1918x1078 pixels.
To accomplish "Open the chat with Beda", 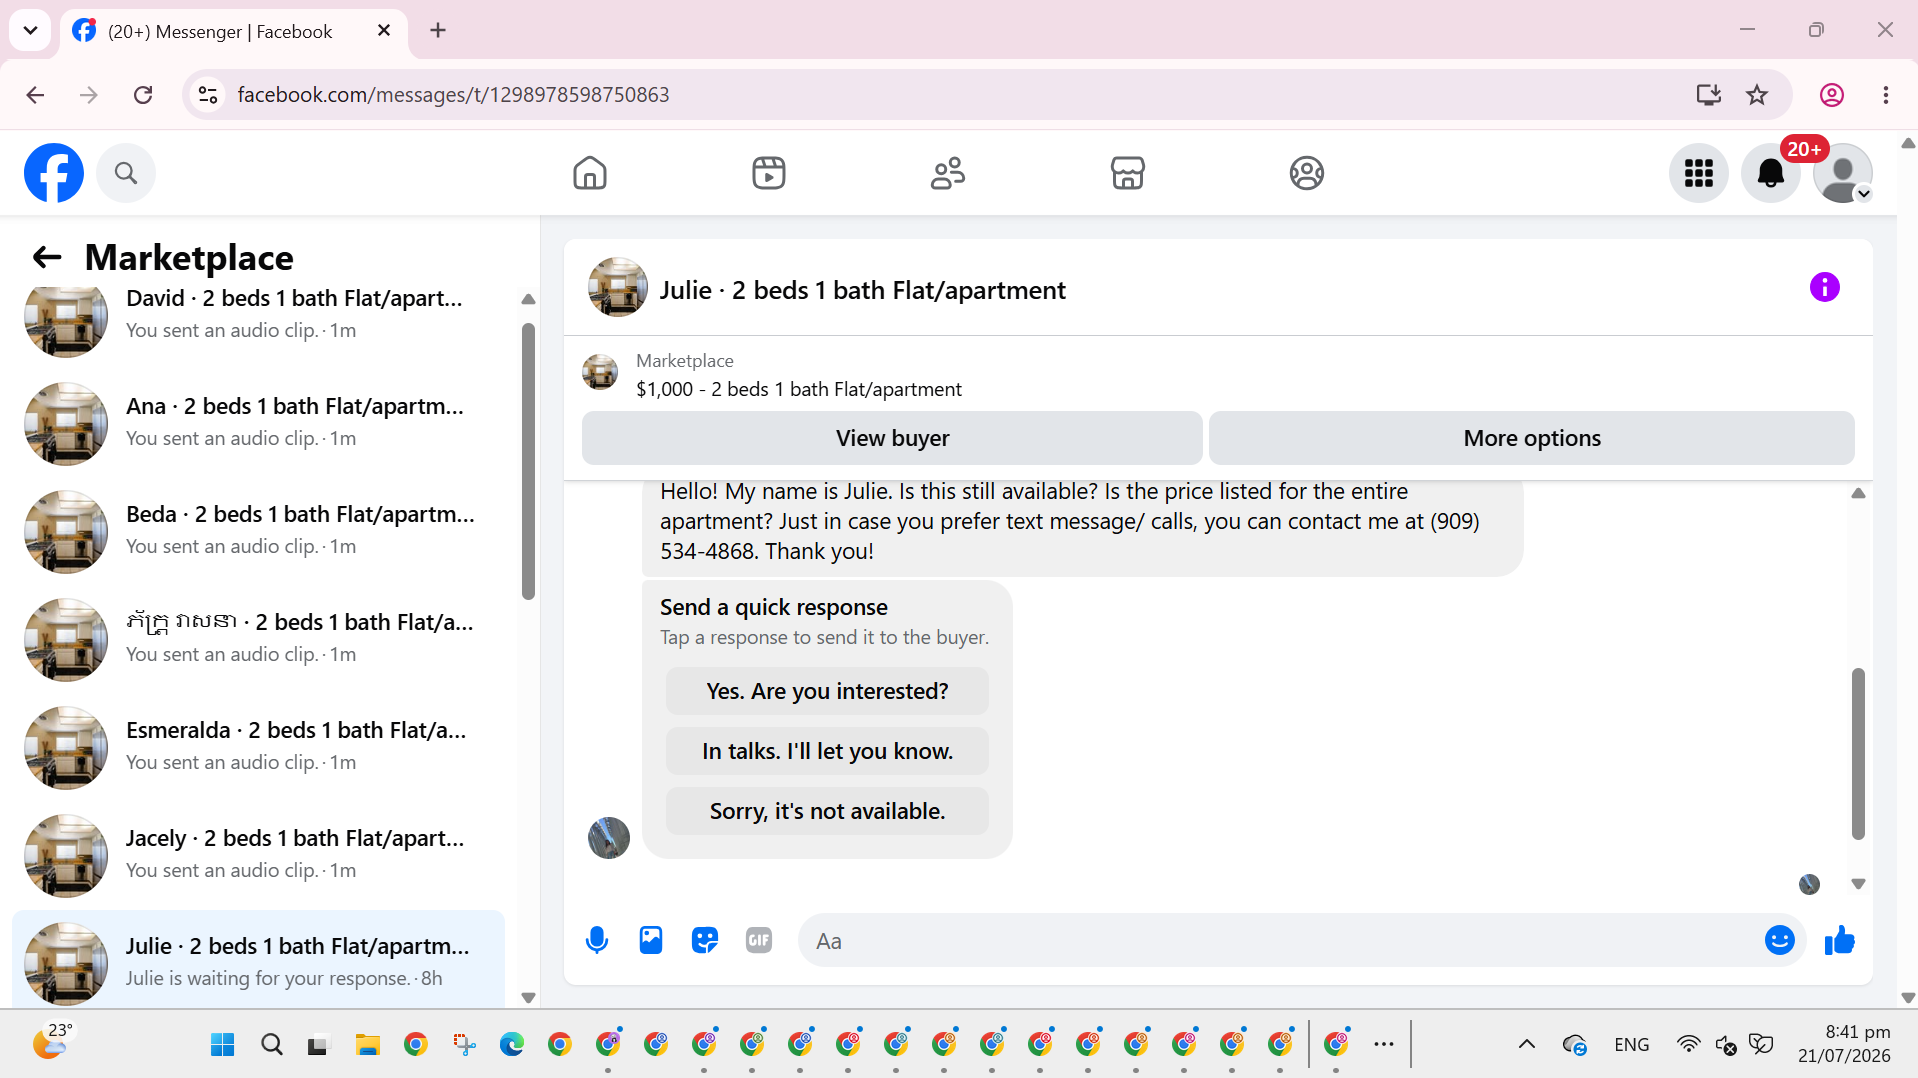I will pyautogui.click(x=258, y=530).
